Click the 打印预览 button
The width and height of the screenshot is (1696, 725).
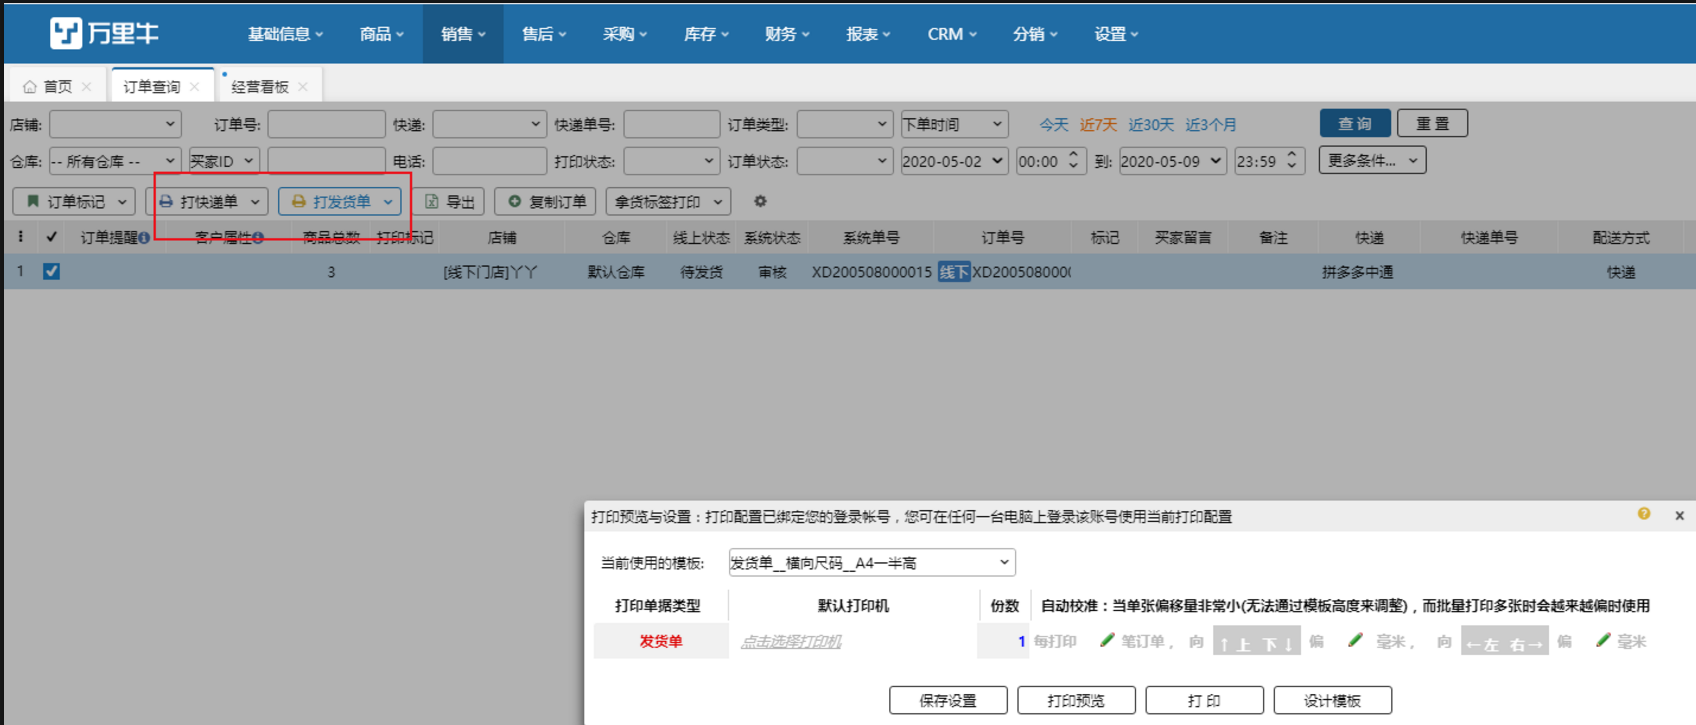click(1076, 700)
